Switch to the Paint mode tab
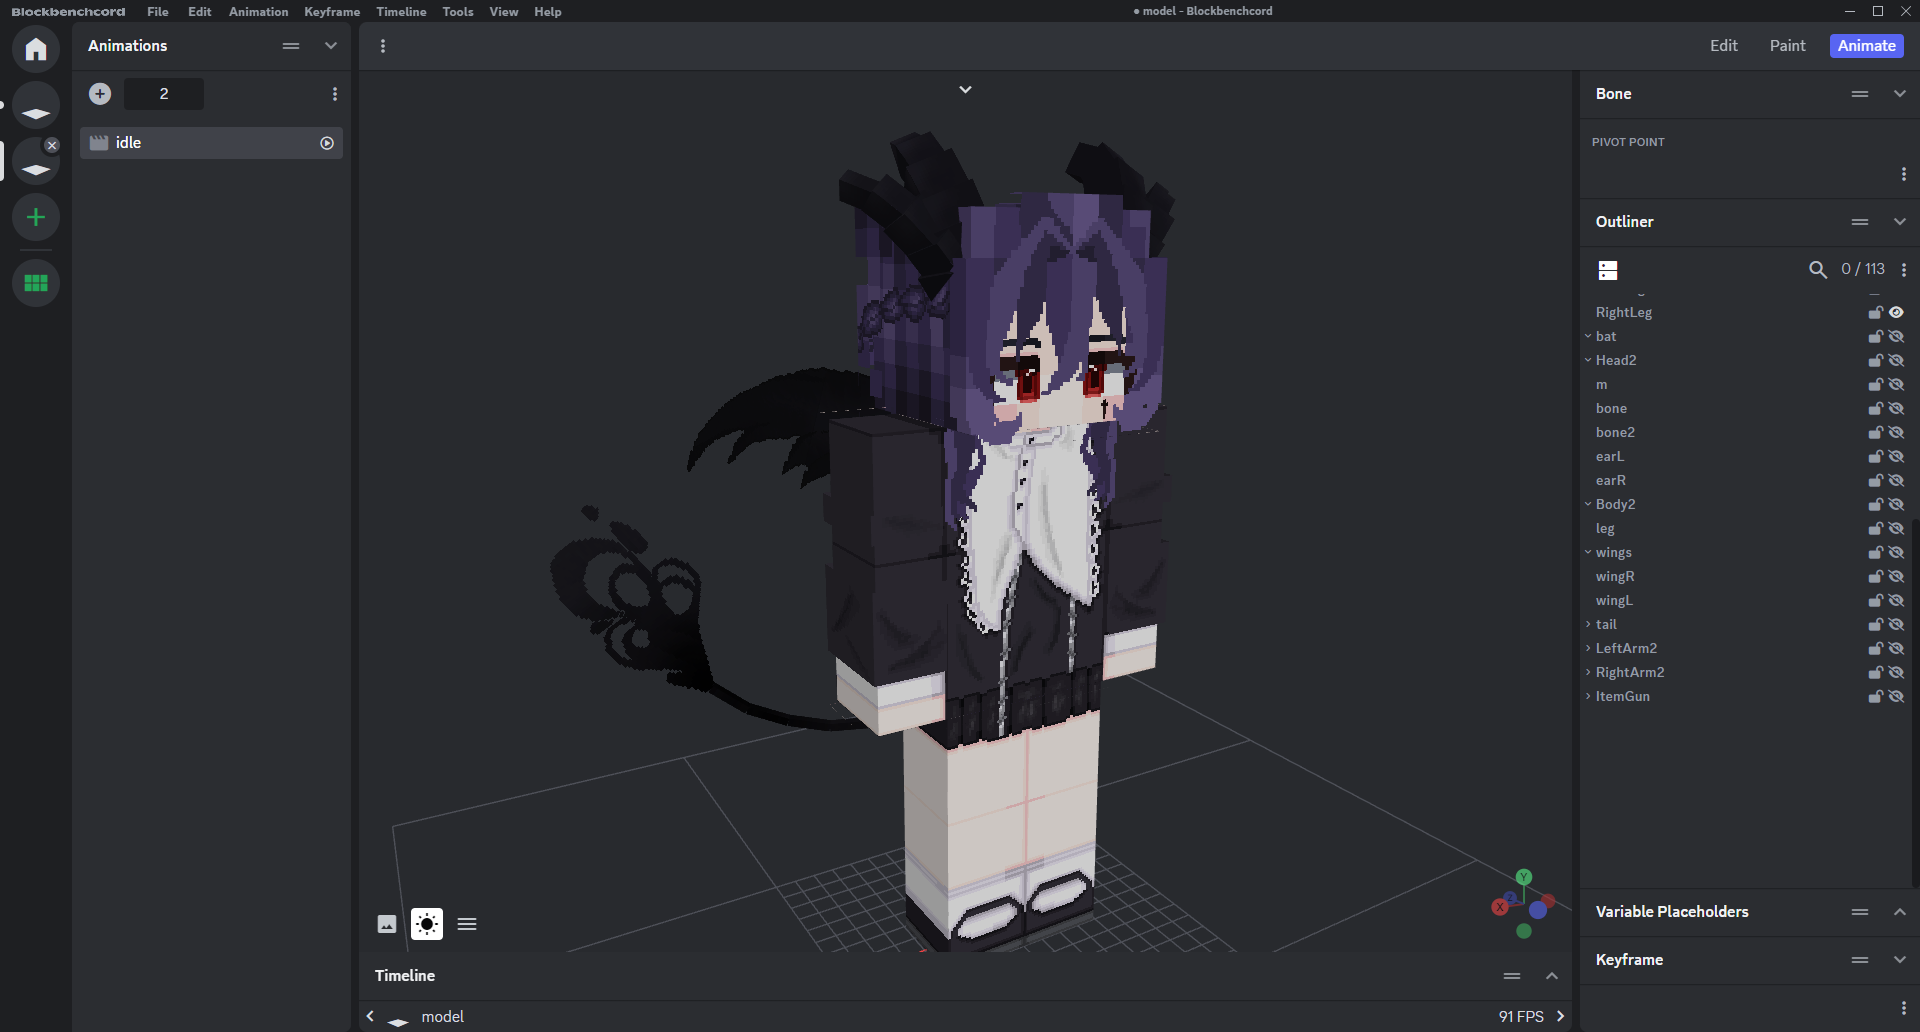The height and width of the screenshot is (1032, 1920). 1787,46
